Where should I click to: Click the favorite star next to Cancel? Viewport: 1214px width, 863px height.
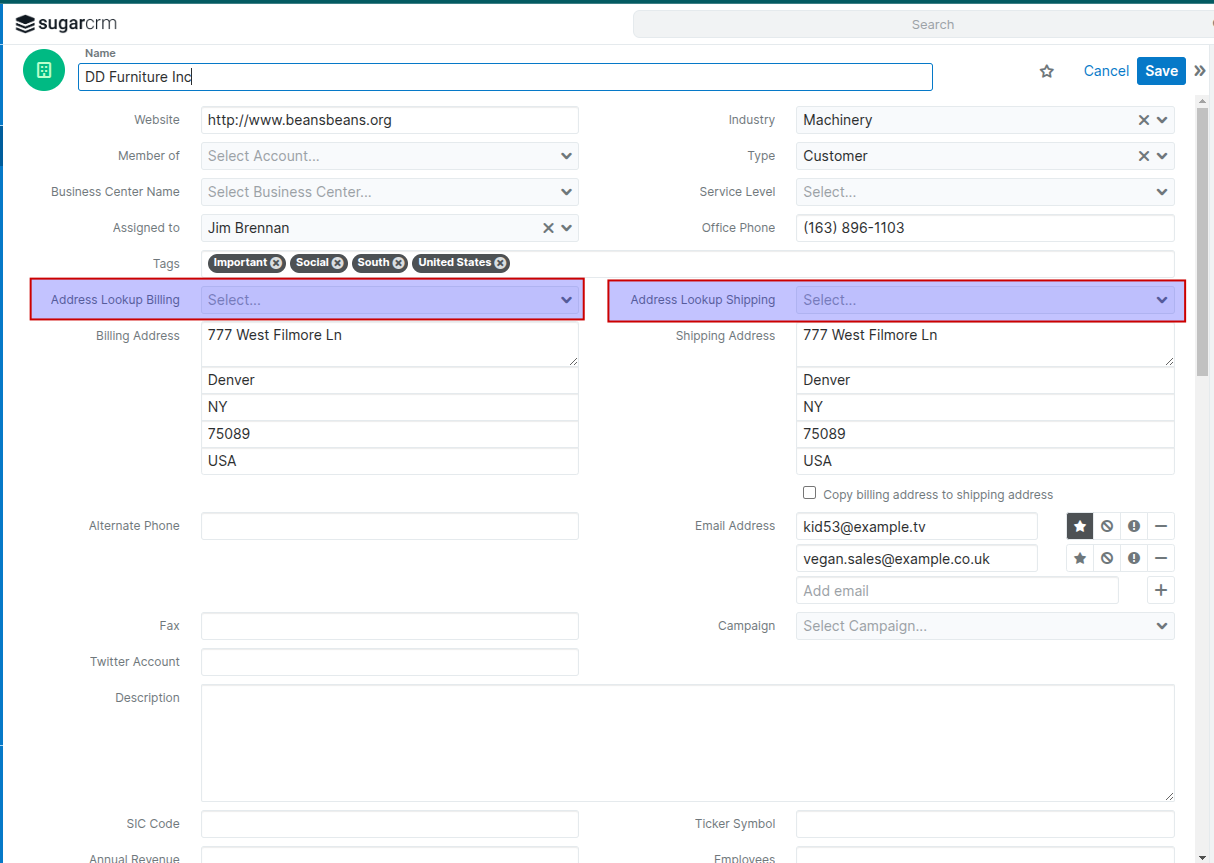coord(1047,71)
